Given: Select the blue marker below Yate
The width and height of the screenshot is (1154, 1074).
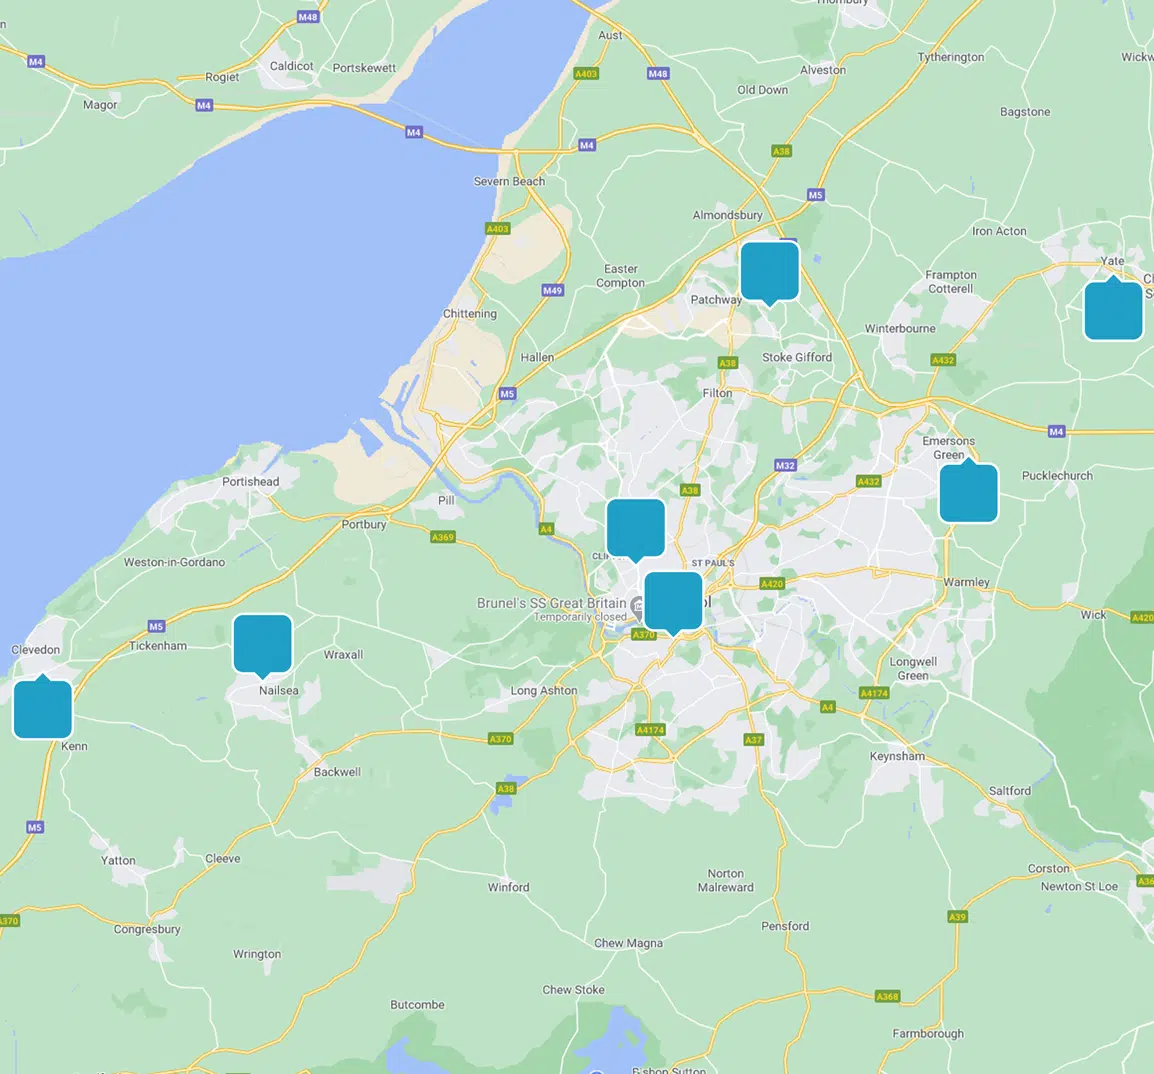Looking at the screenshot, I should (x=1113, y=311).
